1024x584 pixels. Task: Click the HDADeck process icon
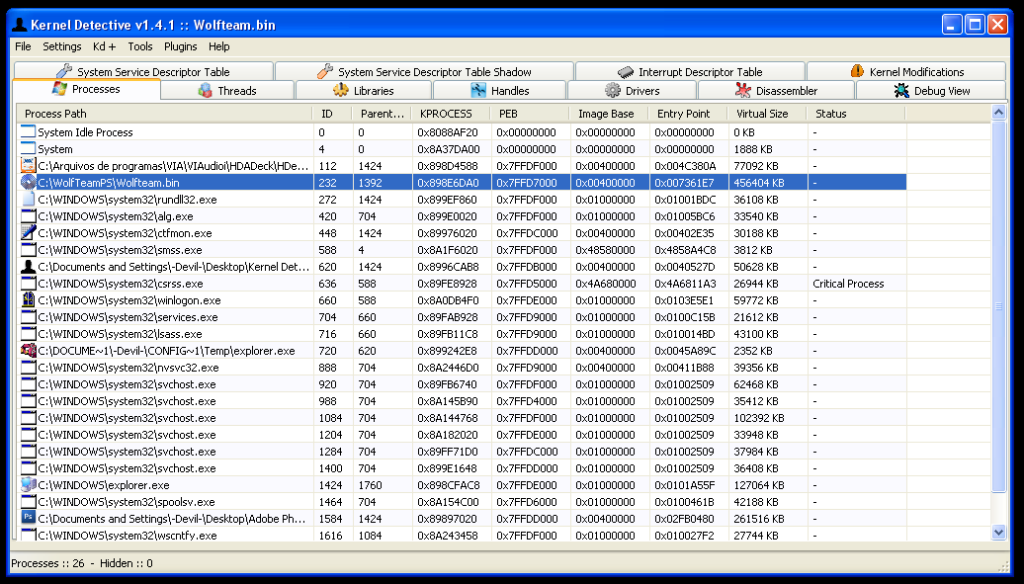click(x=28, y=166)
